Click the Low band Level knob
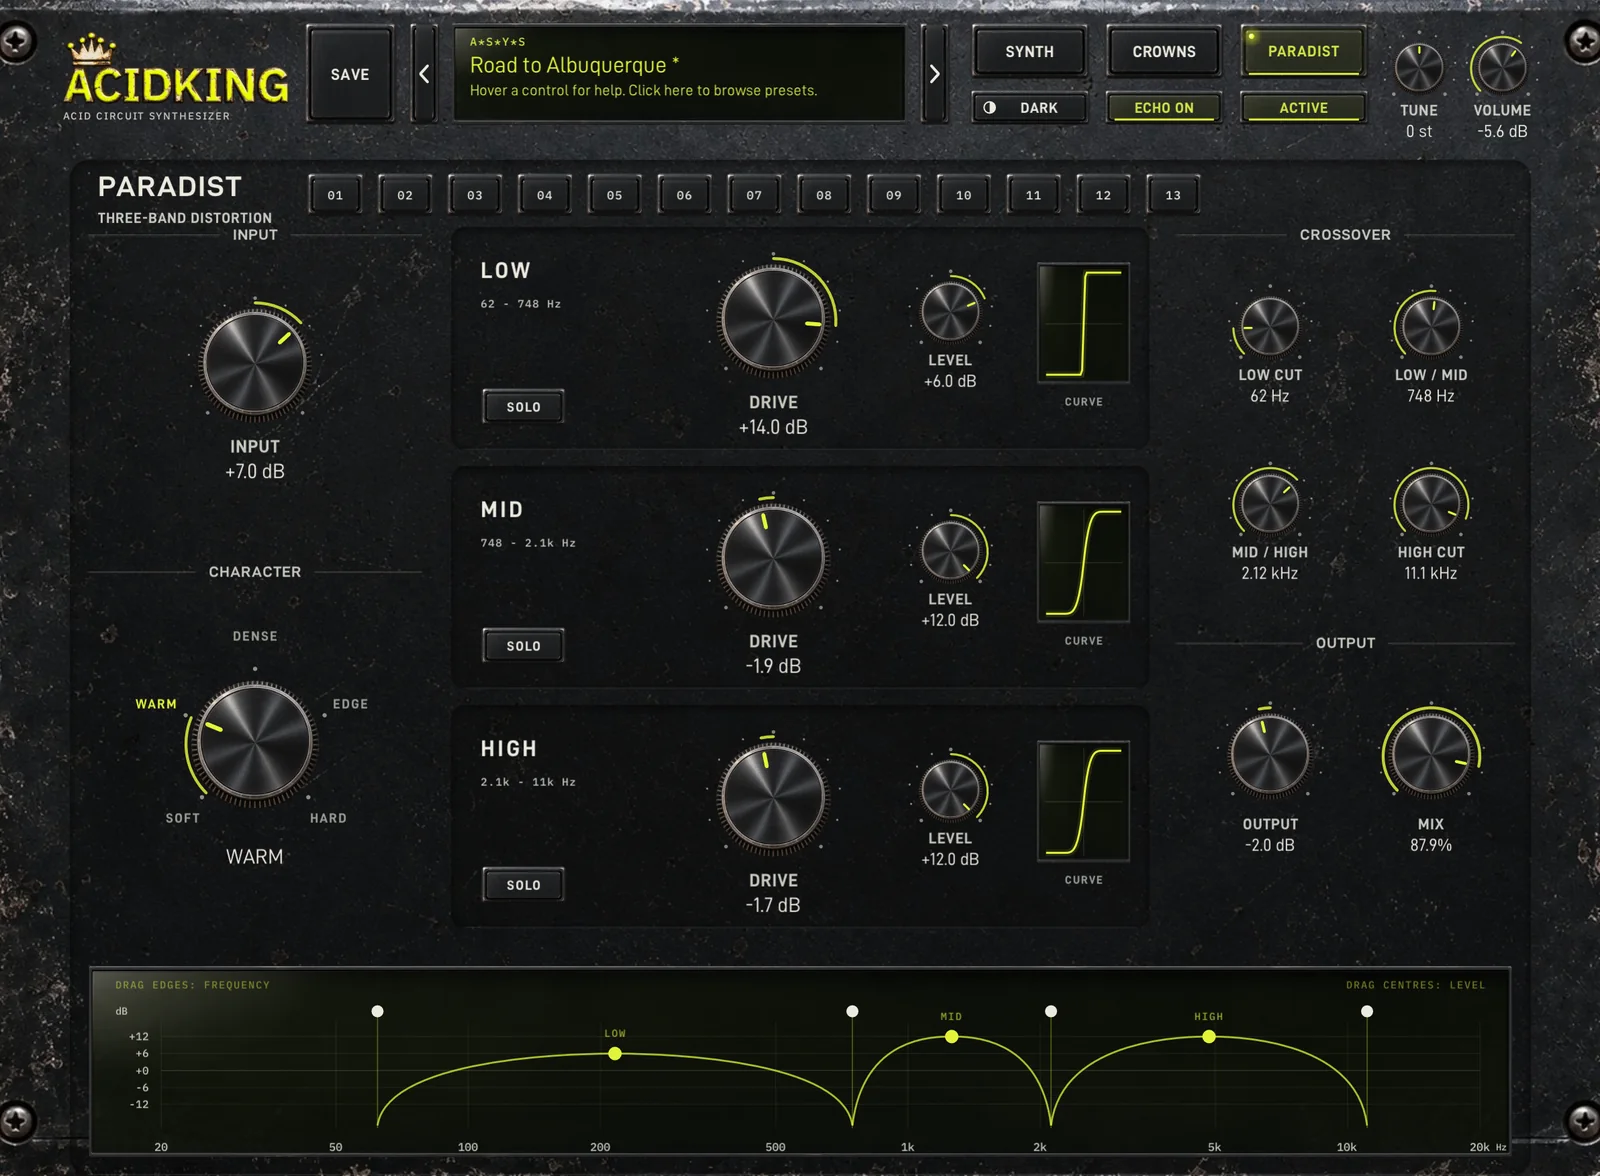 click(x=950, y=312)
